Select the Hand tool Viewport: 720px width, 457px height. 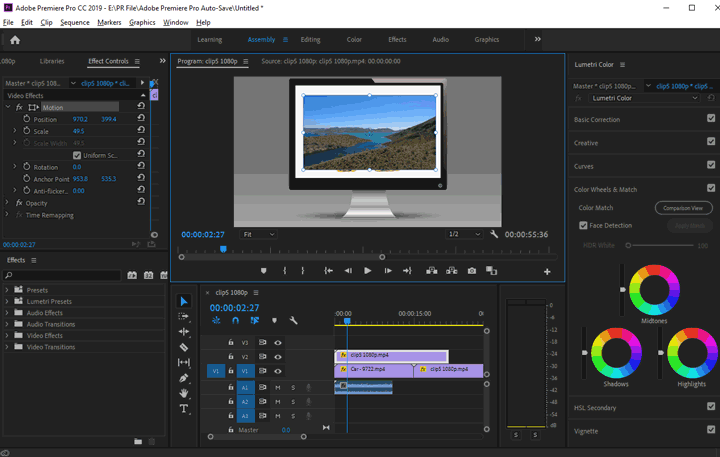(184, 393)
